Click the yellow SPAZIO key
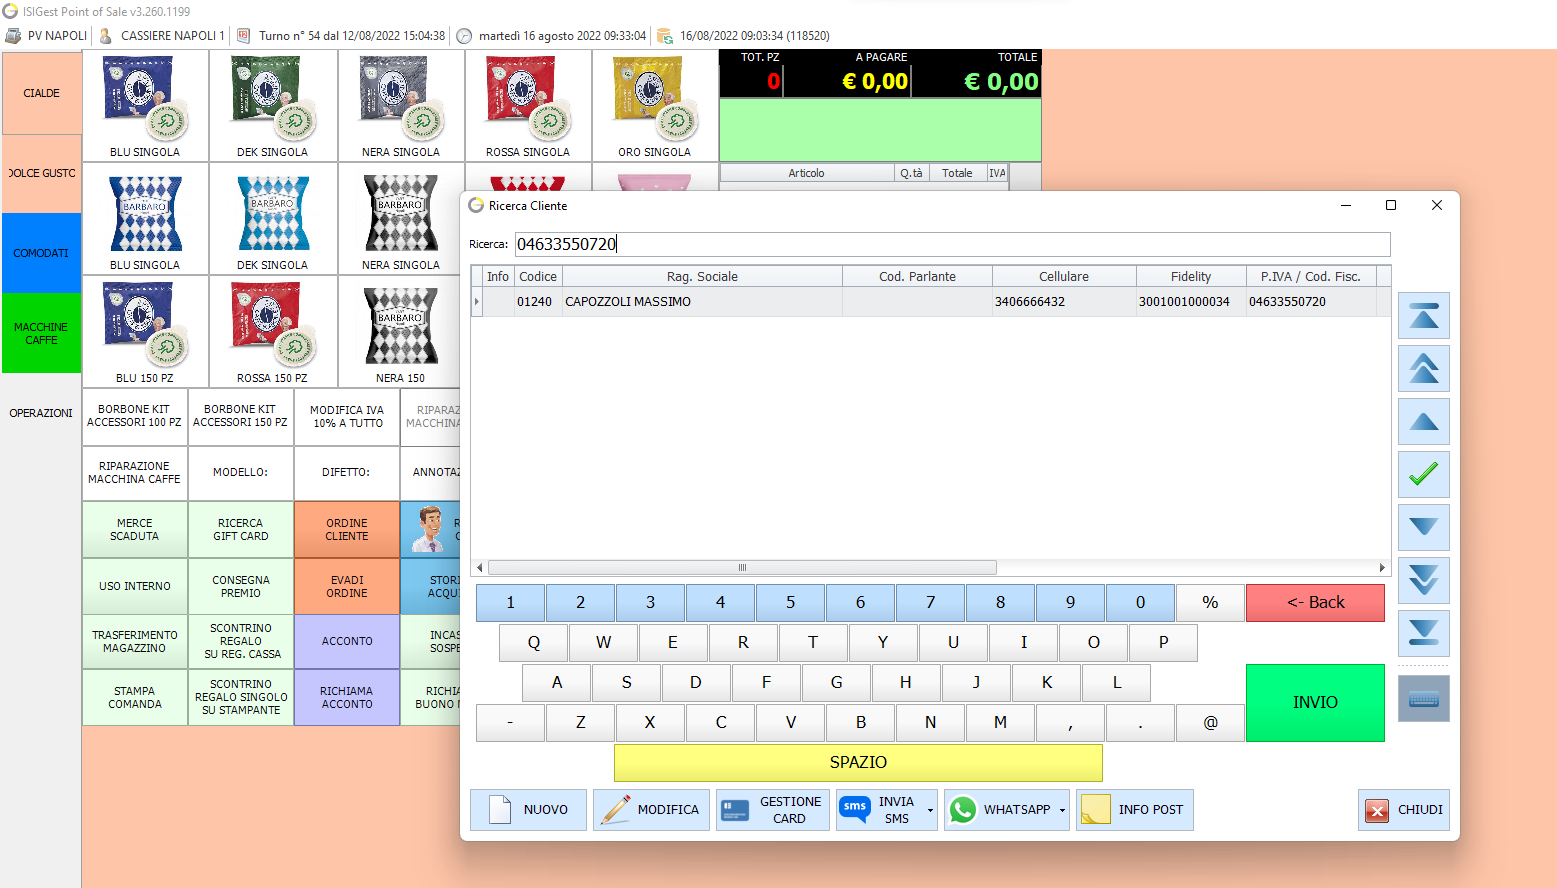This screenshot has height=888, width=1557. pyautogui.click(x=858, y=763)
